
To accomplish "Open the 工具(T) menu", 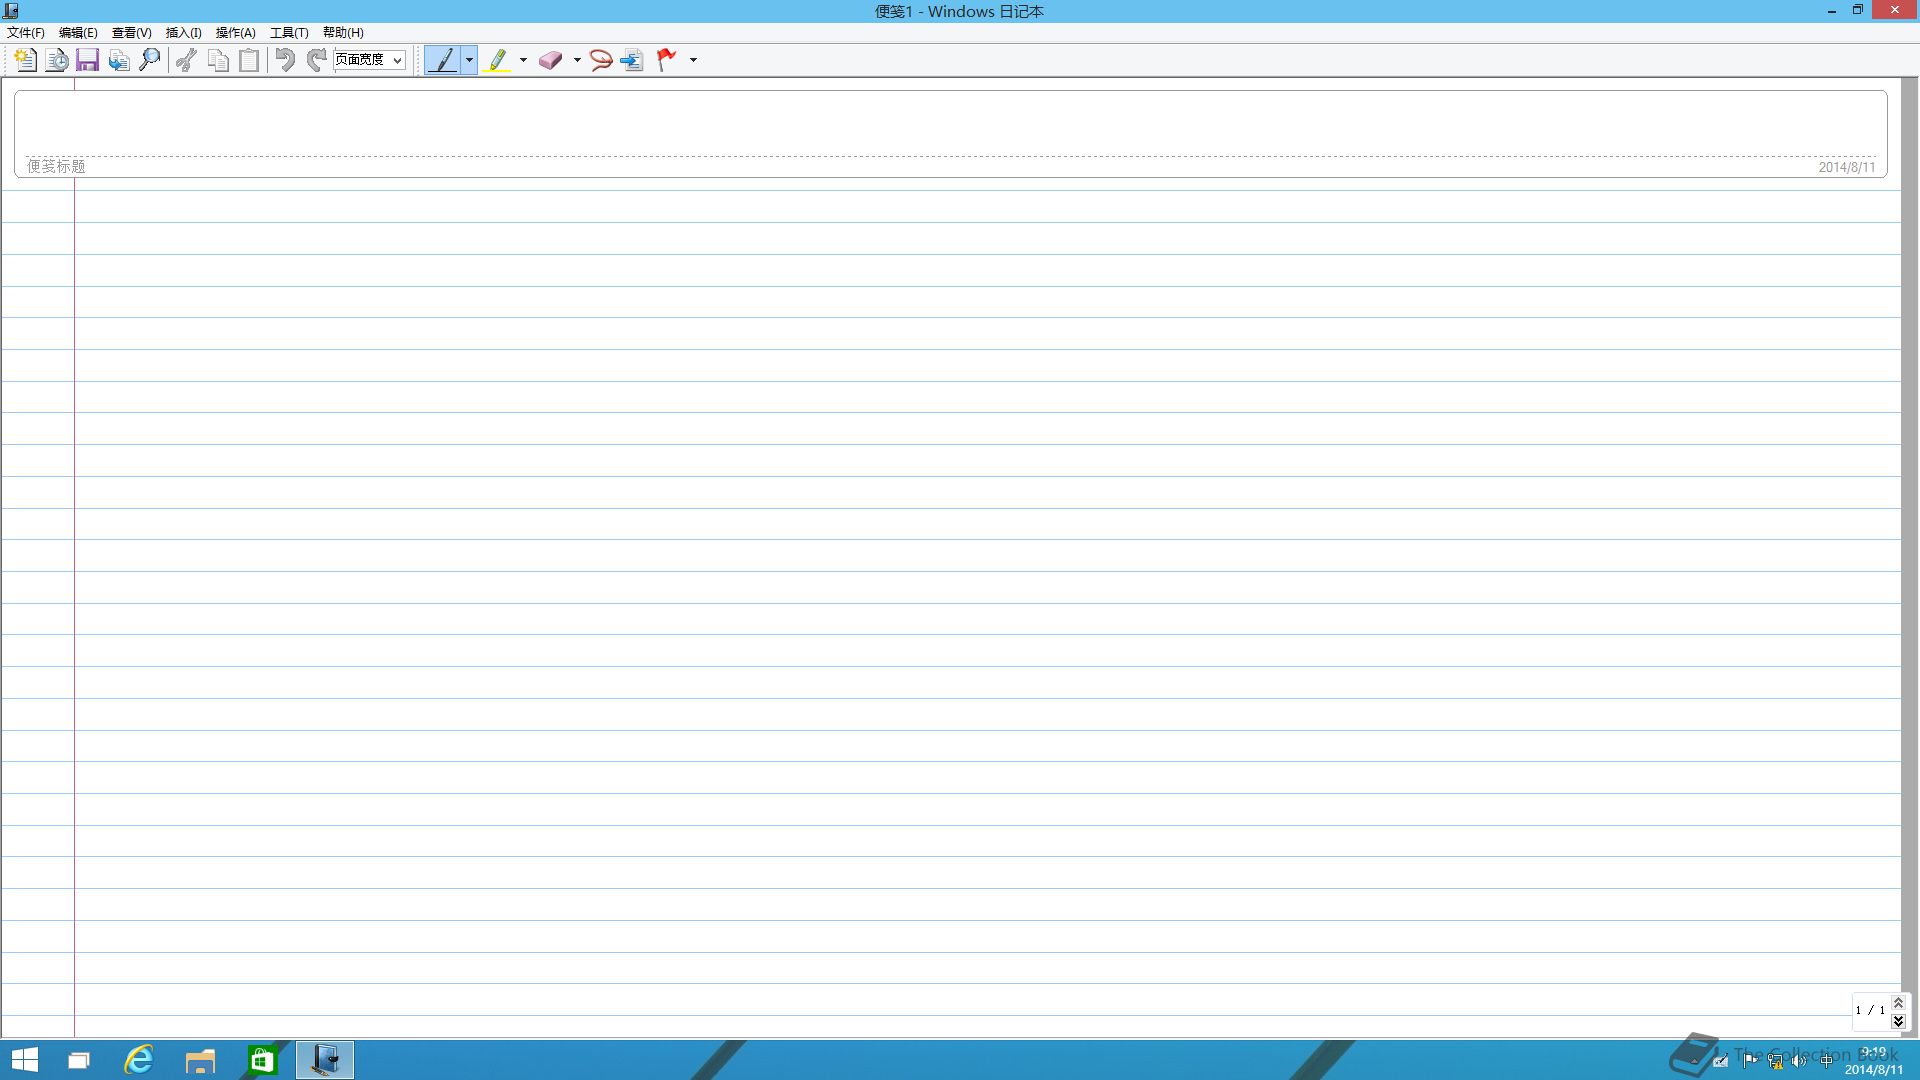I will [x=289, y=33].
